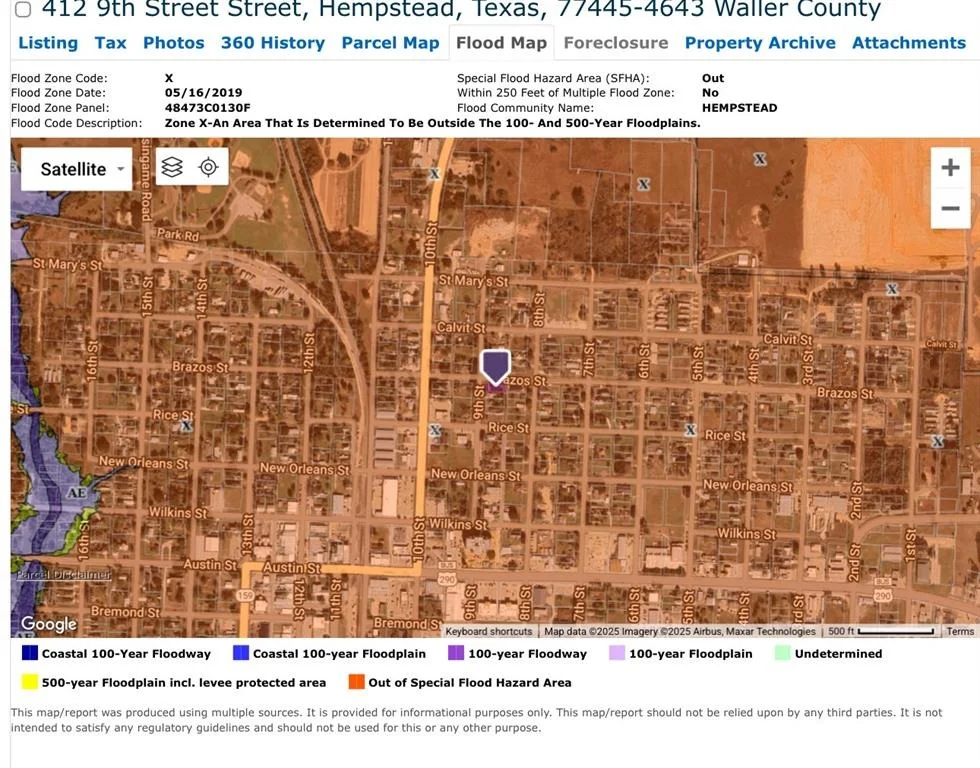The image size is (980, 768).
Task: Open the Foreclosure tab
Action: 616,42
